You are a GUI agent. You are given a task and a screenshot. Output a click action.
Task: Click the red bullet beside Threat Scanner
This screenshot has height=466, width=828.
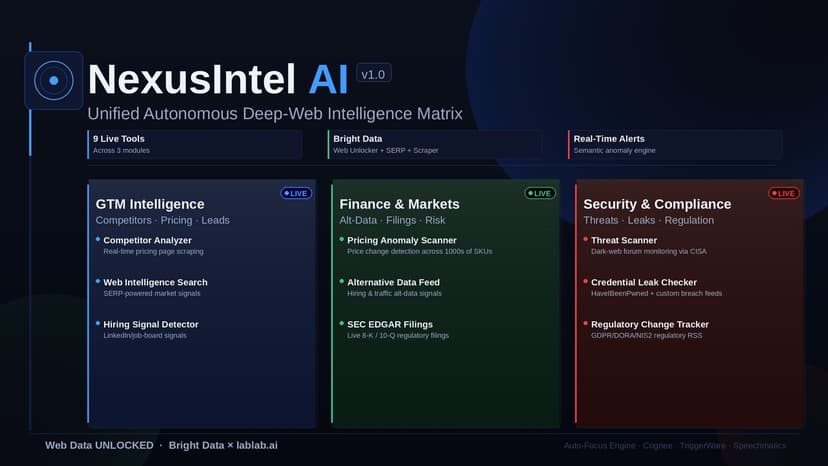(x=586, y=239)
